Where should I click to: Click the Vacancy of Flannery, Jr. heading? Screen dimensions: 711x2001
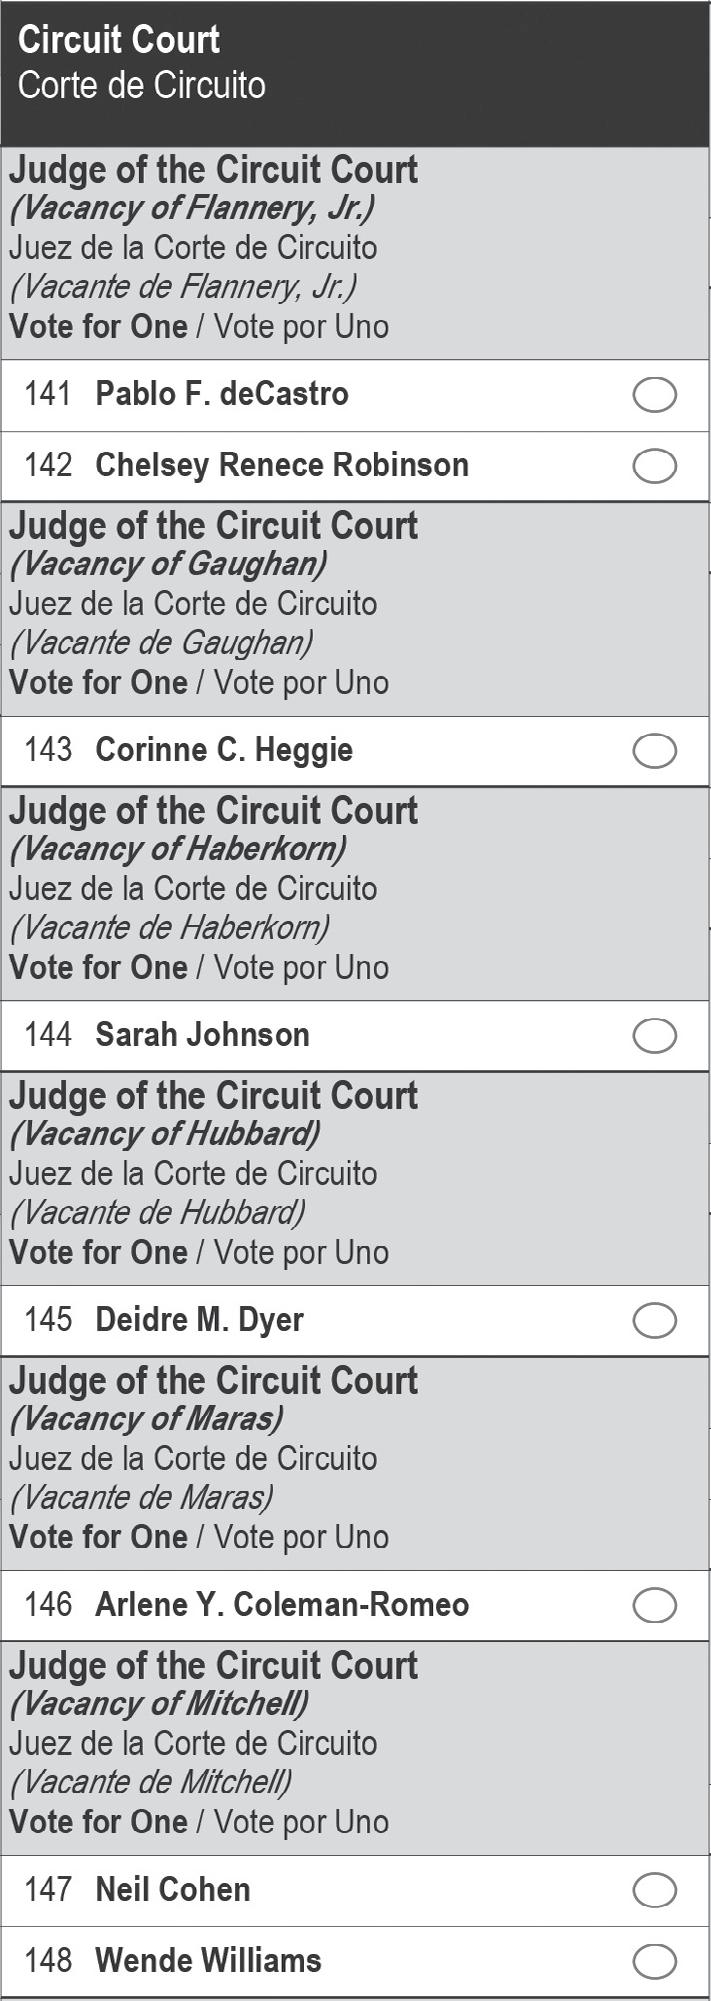pos(191,209)
